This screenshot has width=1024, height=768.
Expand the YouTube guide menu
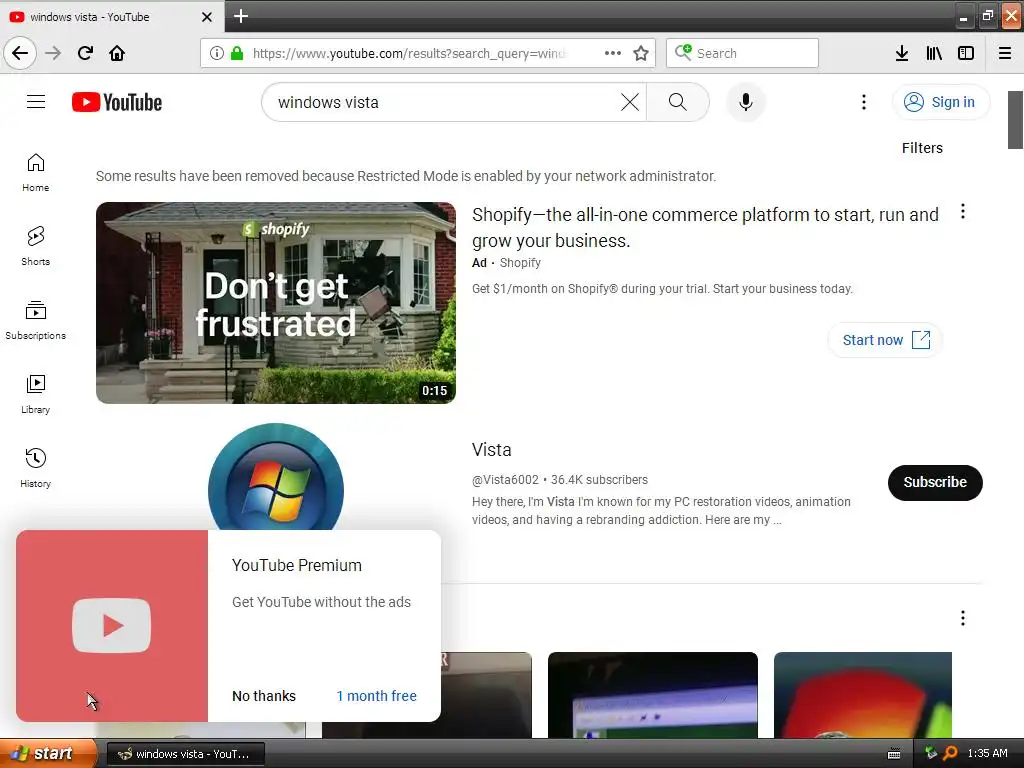point(36,102)
